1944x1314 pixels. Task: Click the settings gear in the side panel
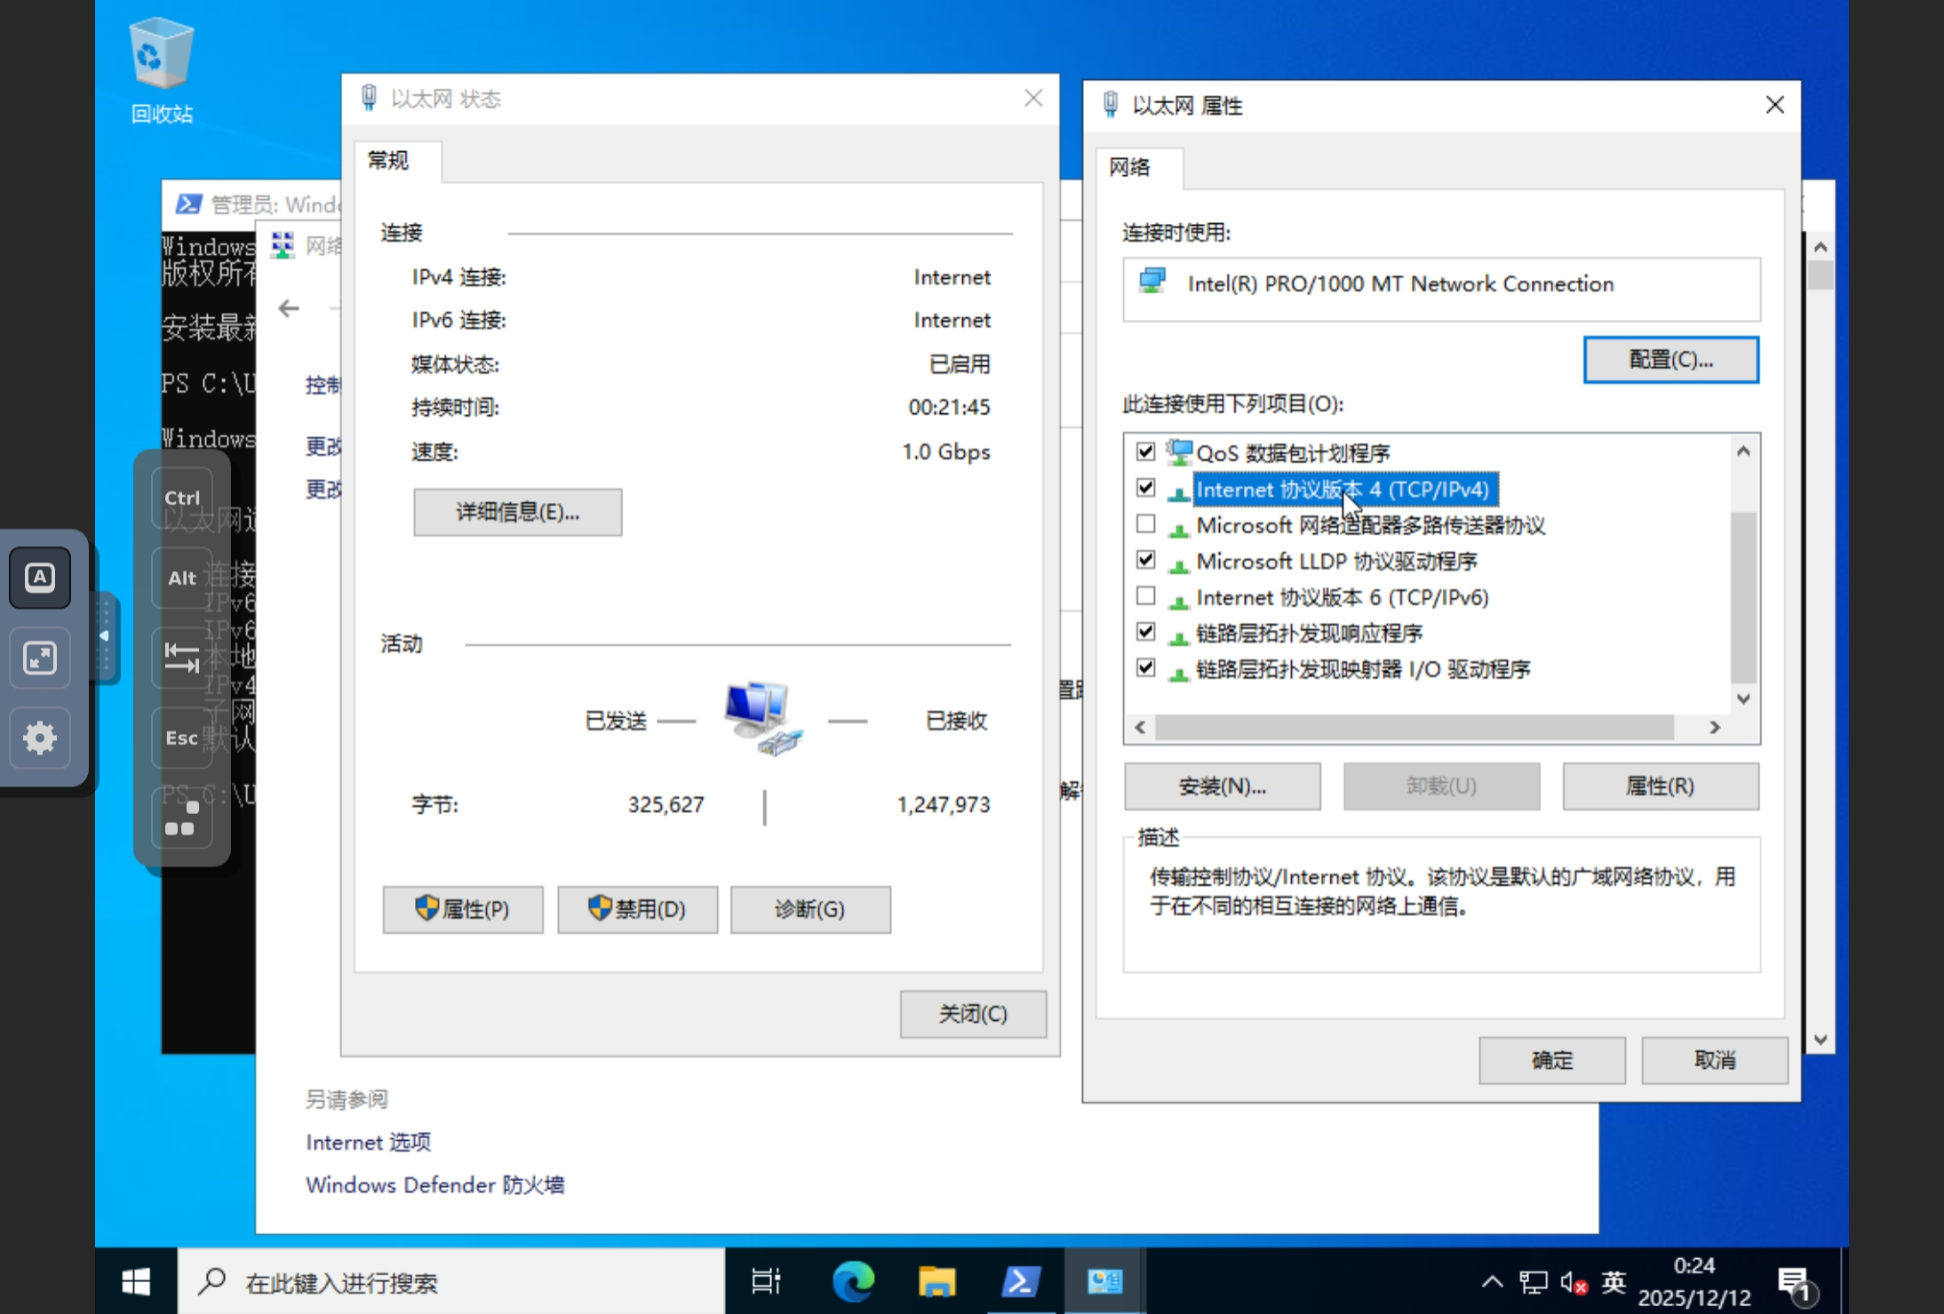tap(40, 738)
